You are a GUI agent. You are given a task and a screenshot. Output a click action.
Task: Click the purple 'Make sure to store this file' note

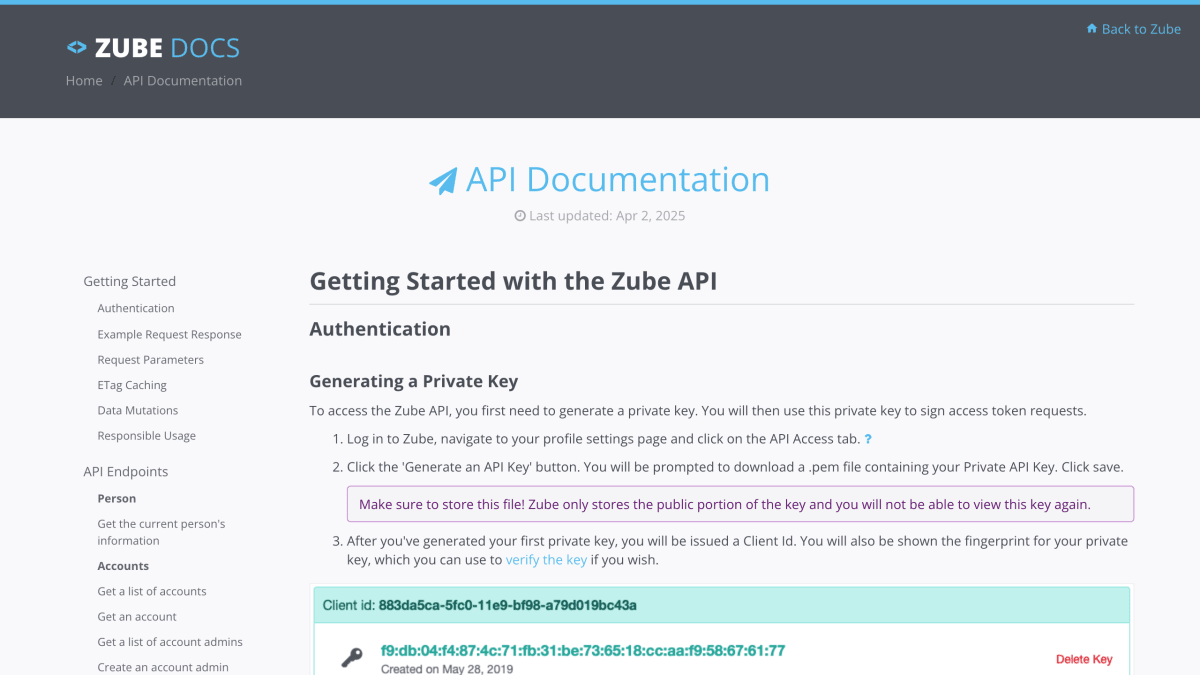click(740, 504)
